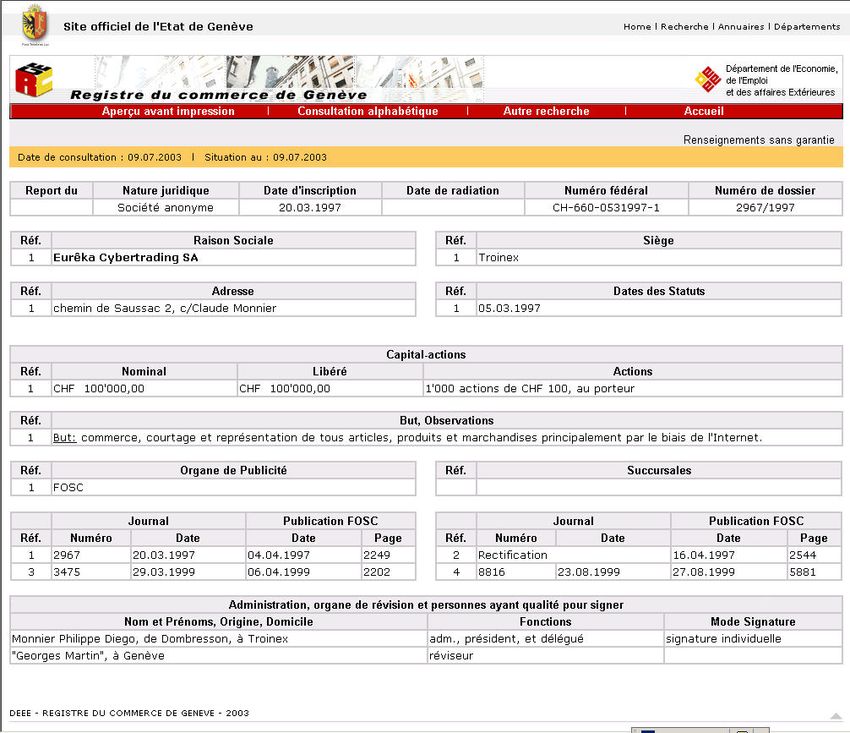
Task: Click the federal number CH-660-0531997-1
Action: click(x=606, y=208)
